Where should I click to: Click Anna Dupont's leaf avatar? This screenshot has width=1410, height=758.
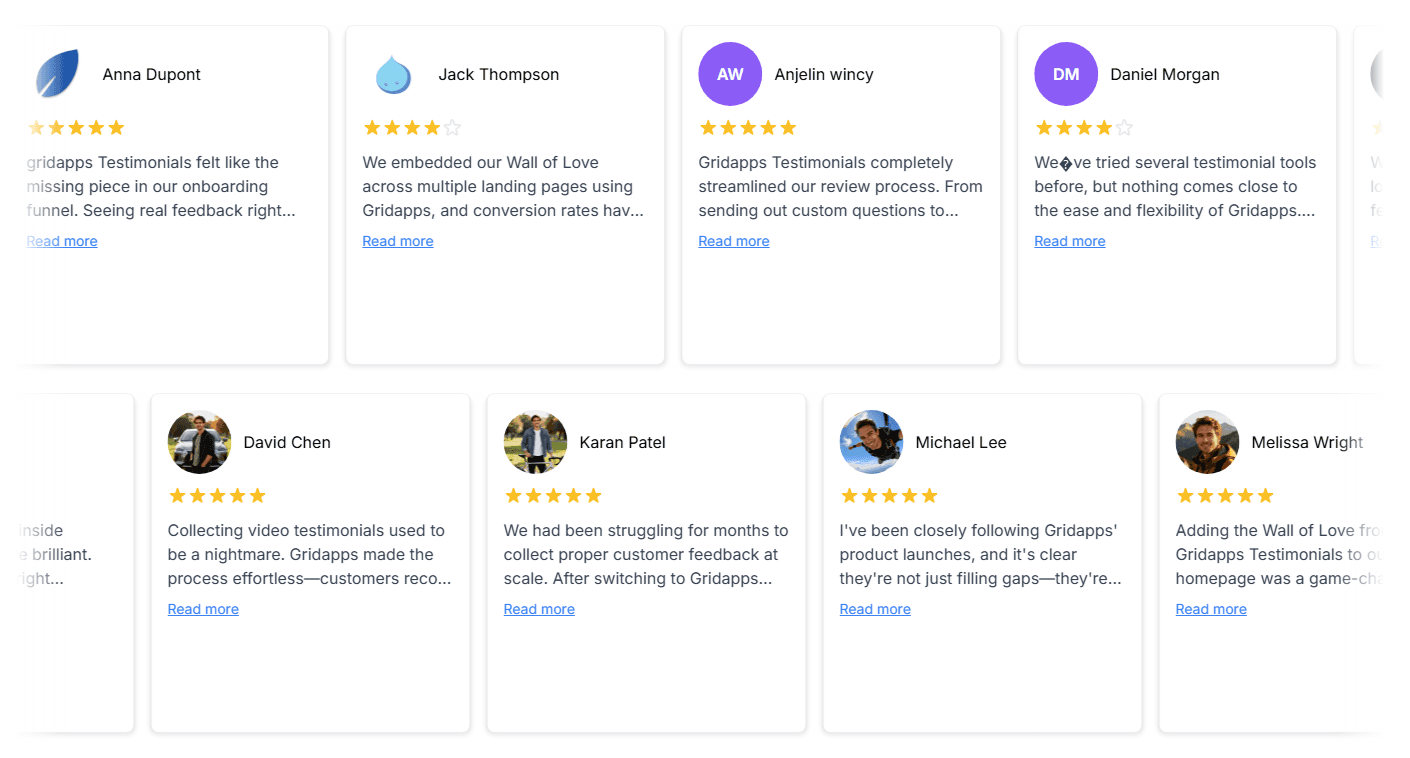pyautogui.click(x=57, y=72)
